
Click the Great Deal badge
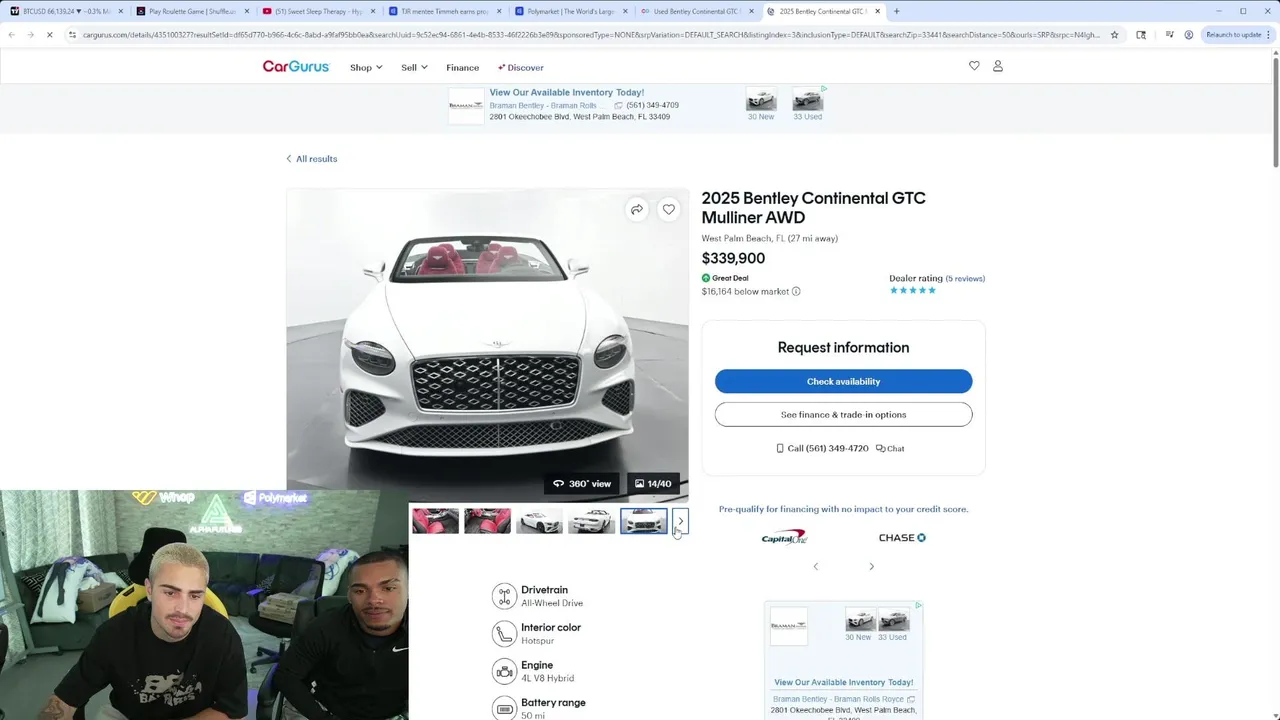click(725, 278)
